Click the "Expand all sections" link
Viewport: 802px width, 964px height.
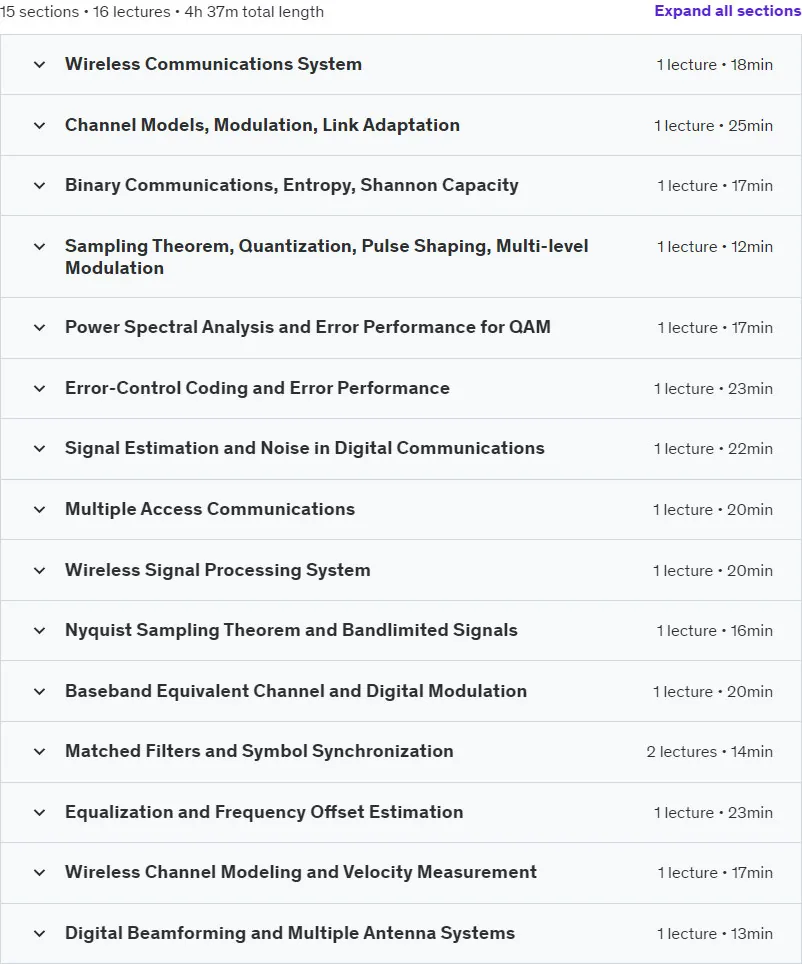(x=728, y=11)
